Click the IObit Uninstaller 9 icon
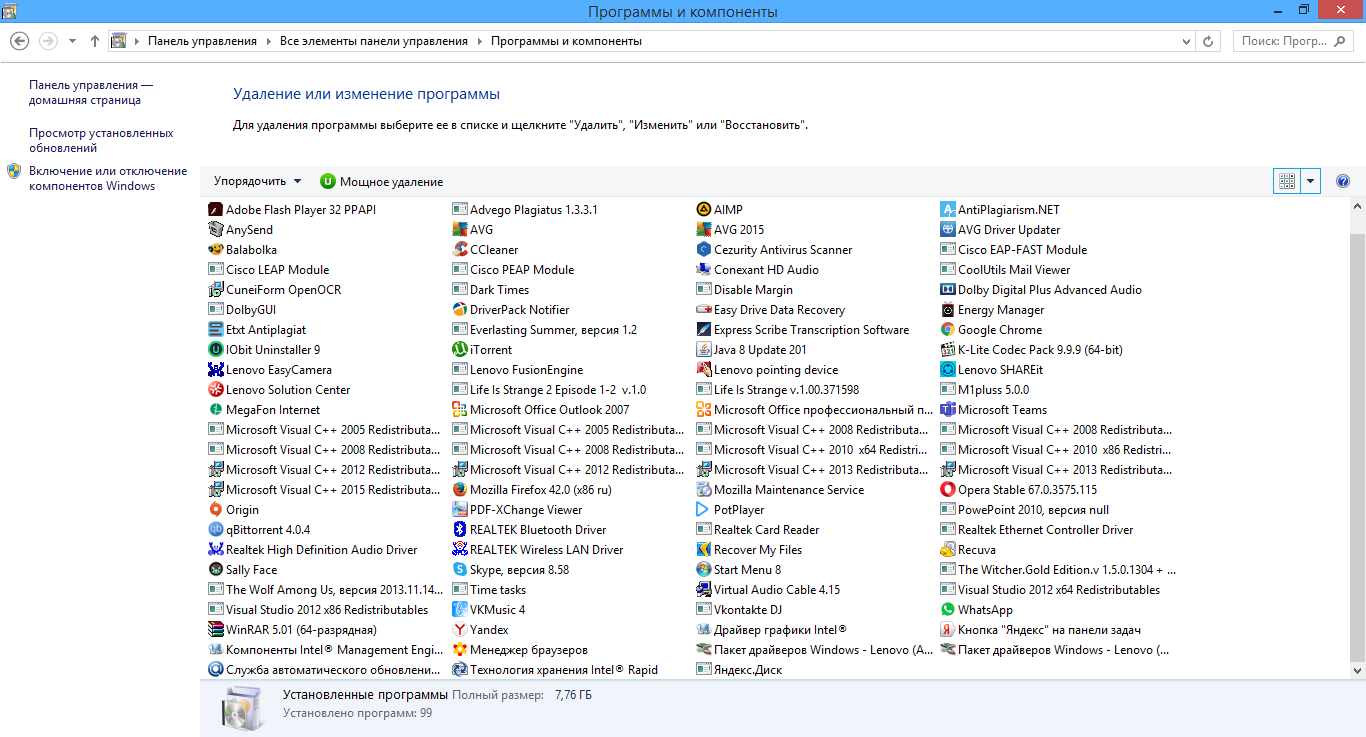The height and width of the screenshot is (737, 1366). coord(215,350)
